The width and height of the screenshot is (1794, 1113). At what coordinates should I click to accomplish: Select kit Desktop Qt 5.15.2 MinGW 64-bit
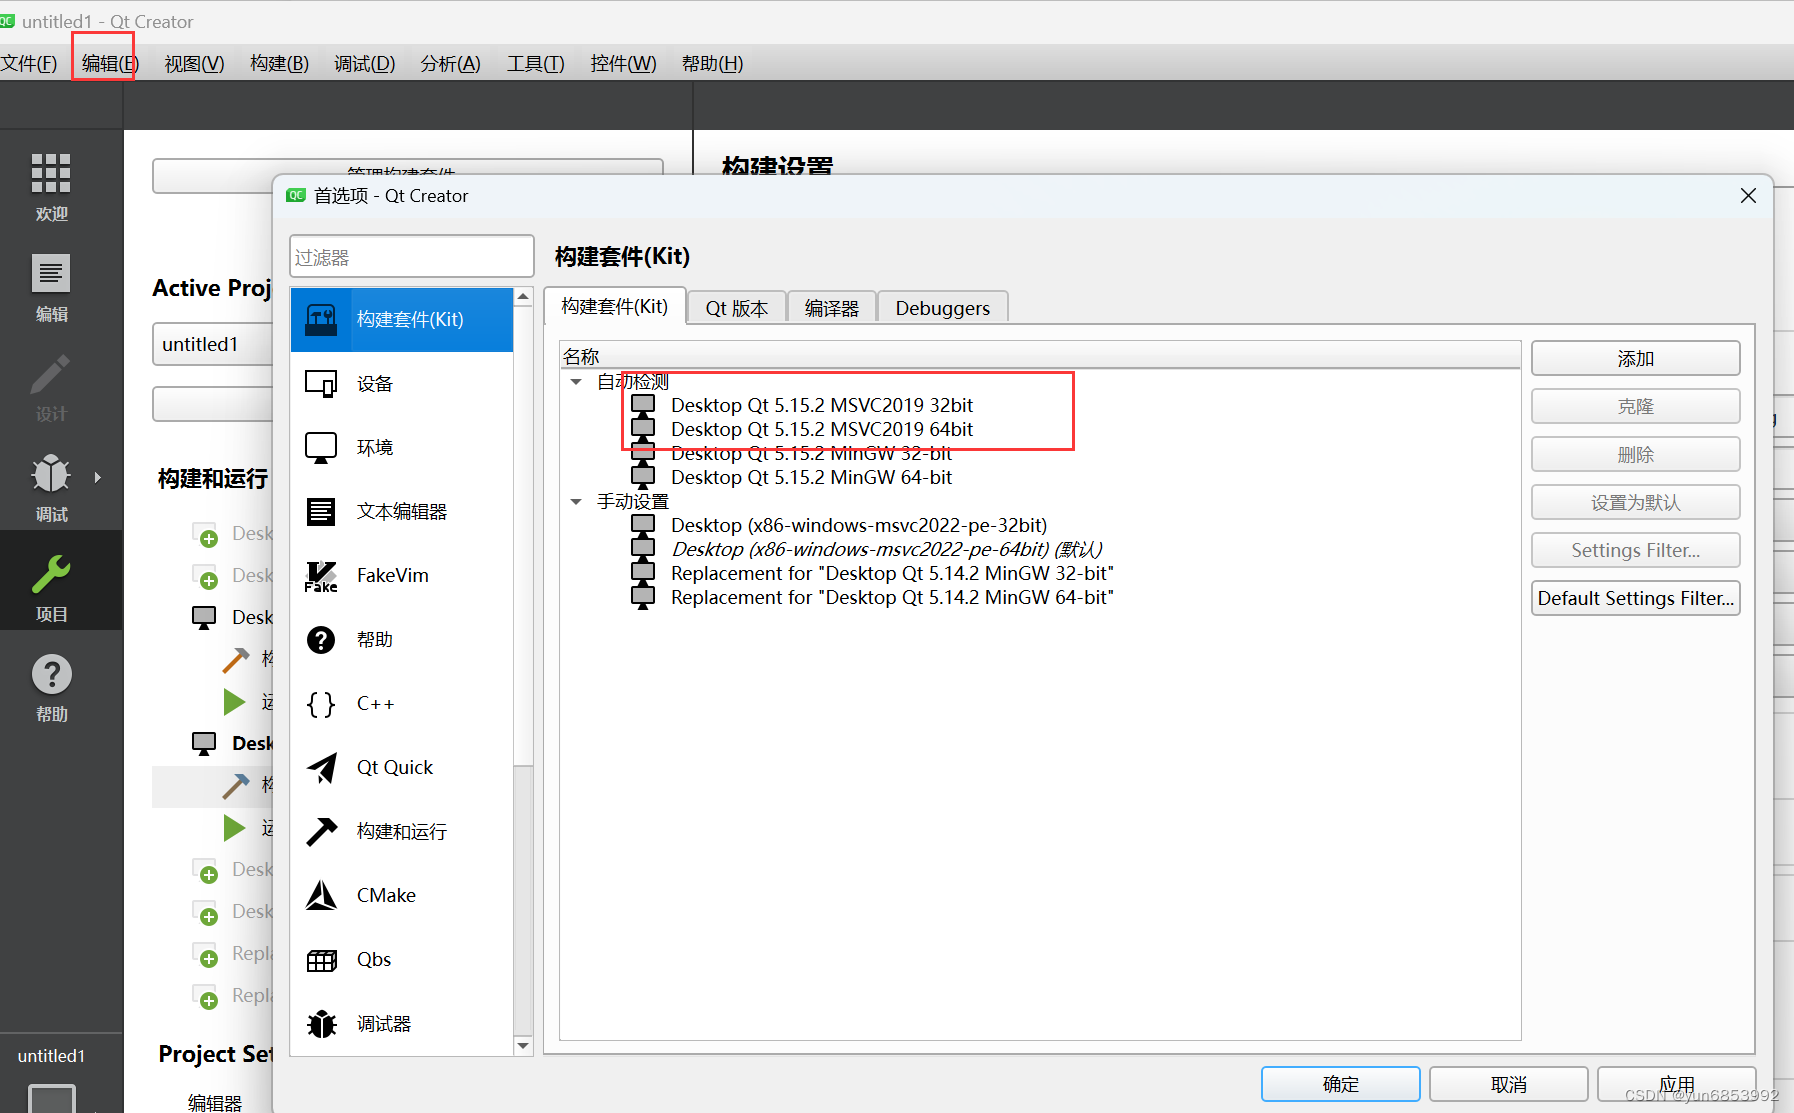pos(811,477)
